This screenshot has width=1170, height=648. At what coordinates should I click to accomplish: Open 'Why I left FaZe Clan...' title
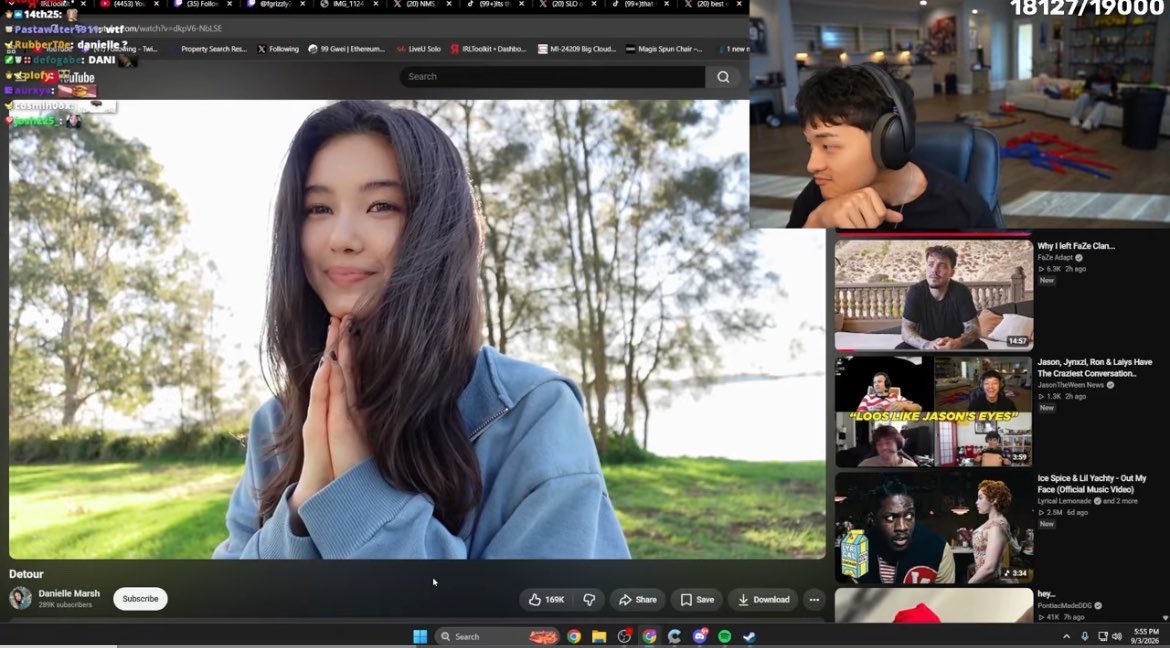(1076, 246)
